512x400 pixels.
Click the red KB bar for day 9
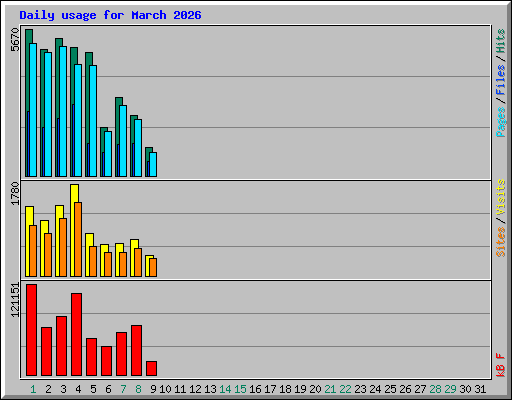(x=151, y=368)
